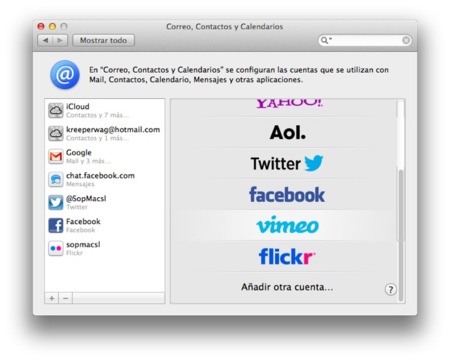Viewport: 450px width, 361px height.
Task: Click Añadir otra cuenta...
Action: pos(287,287)
